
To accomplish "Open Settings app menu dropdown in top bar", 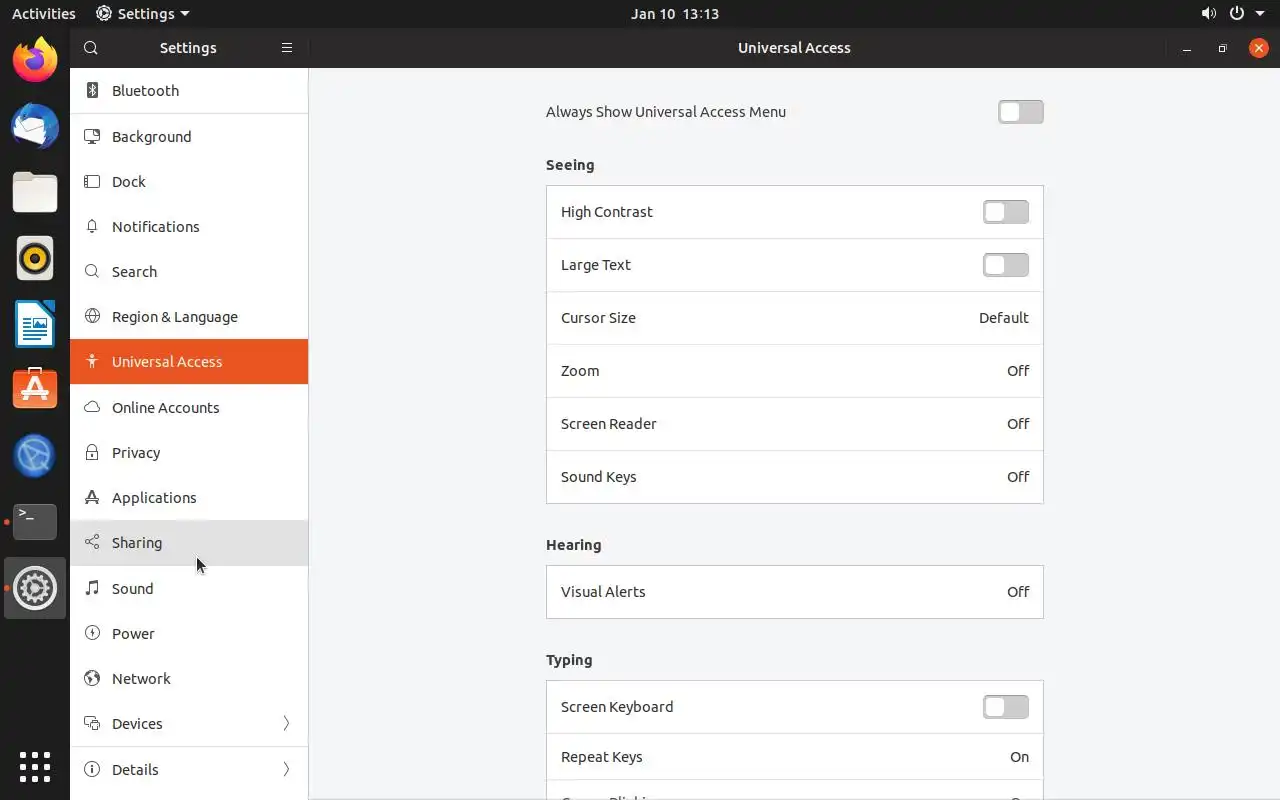I will tap(143, 13).
